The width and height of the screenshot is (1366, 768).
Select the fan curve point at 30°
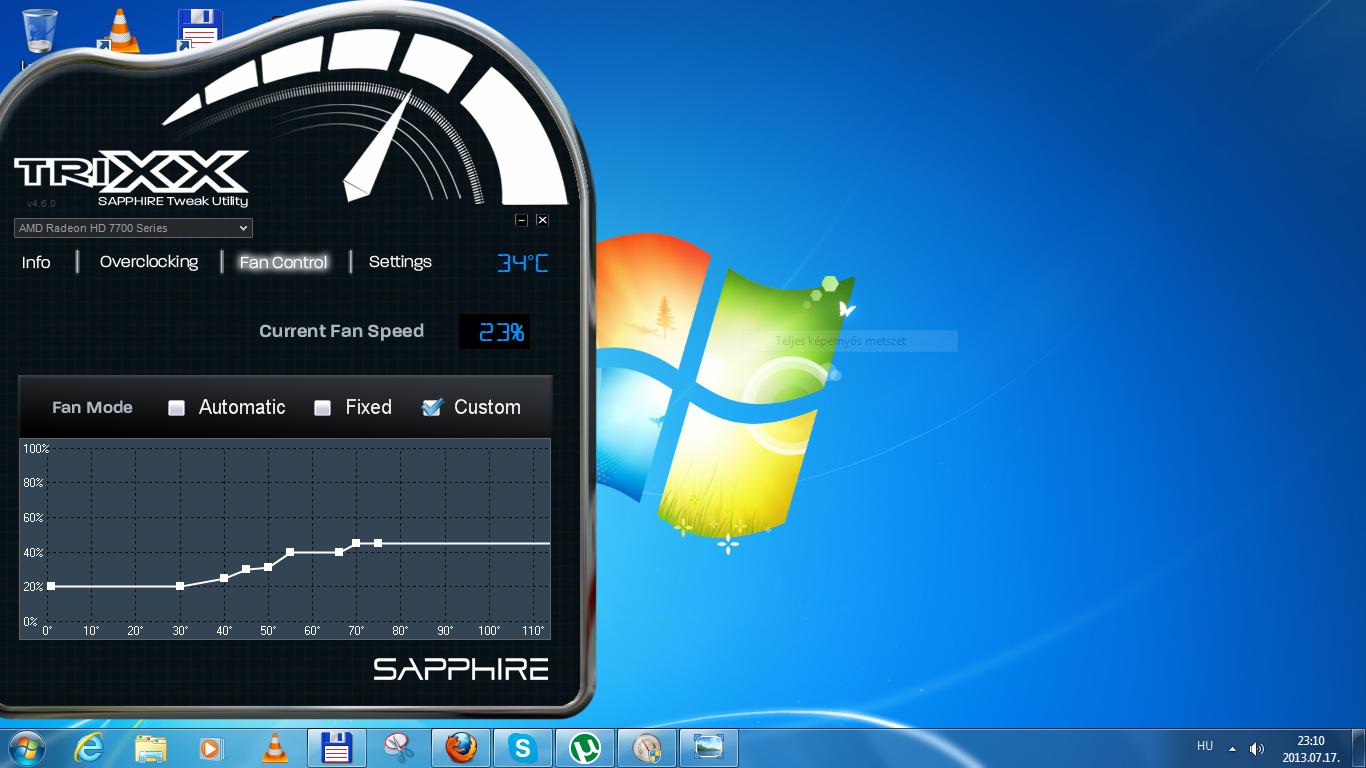tap(180, 586)
